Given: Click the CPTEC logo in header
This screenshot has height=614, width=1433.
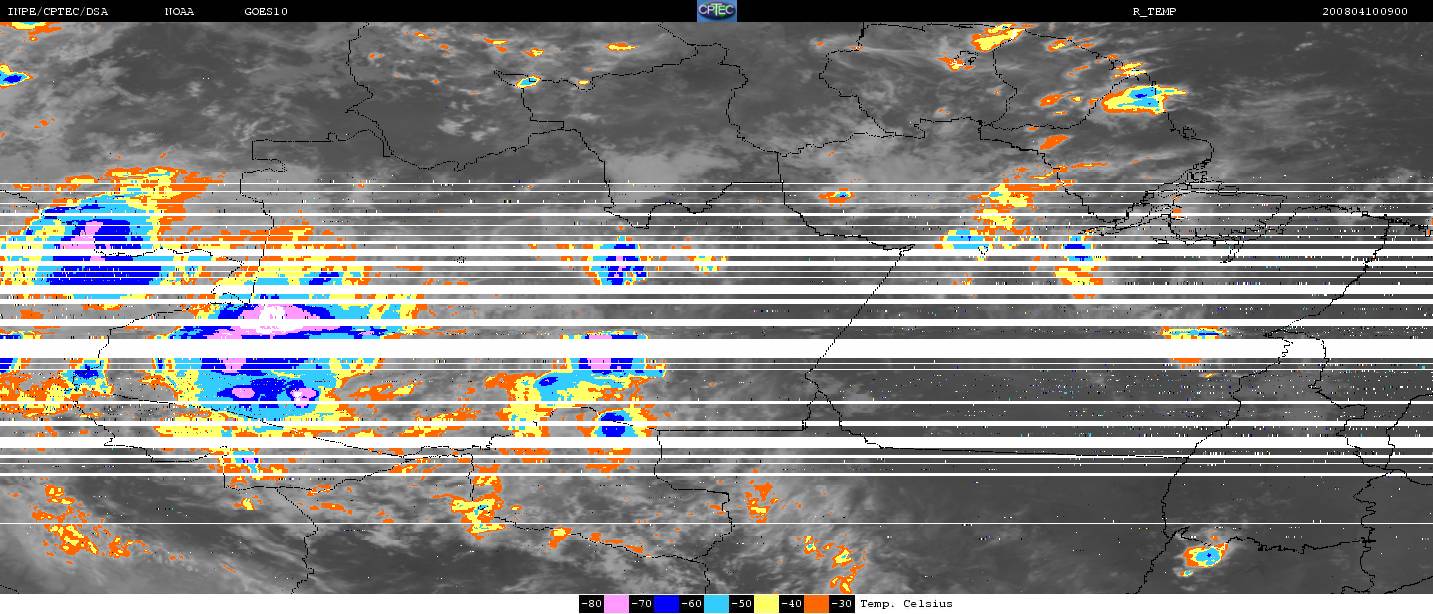Looking at the screenshot, I should coord(716,11).
